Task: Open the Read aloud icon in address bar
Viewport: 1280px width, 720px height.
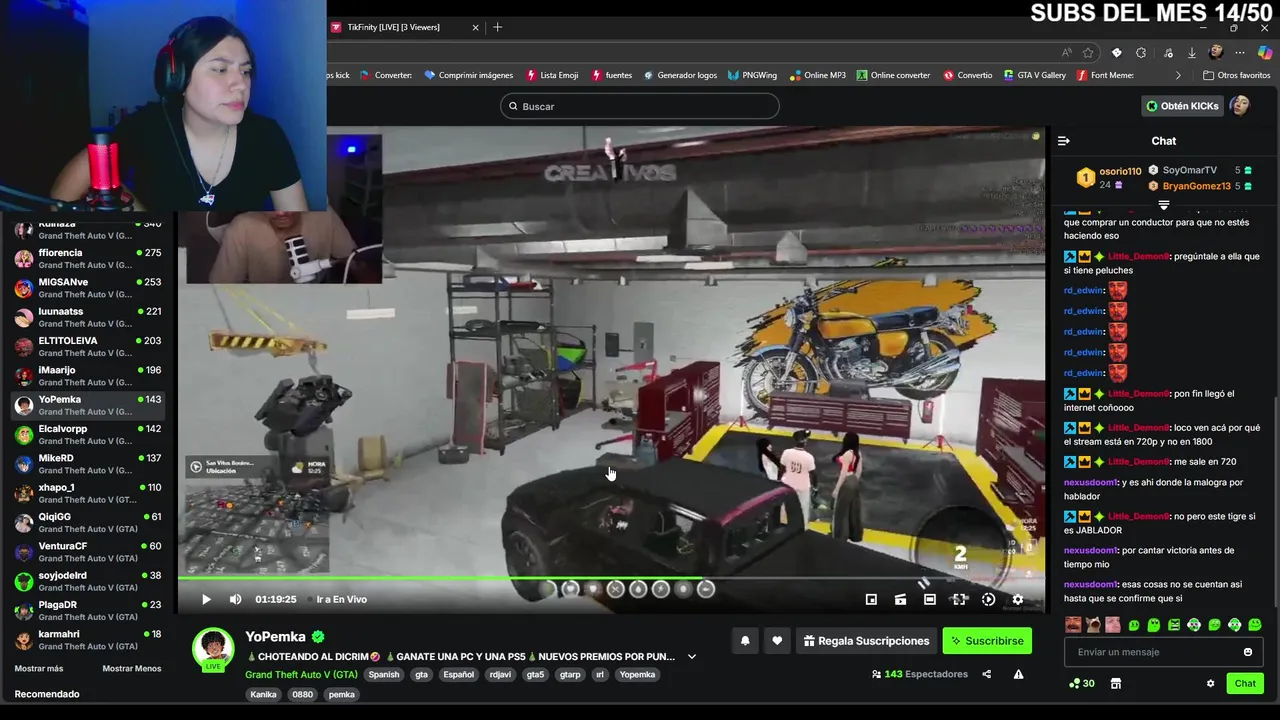Action: click(x=1066, y=53)
